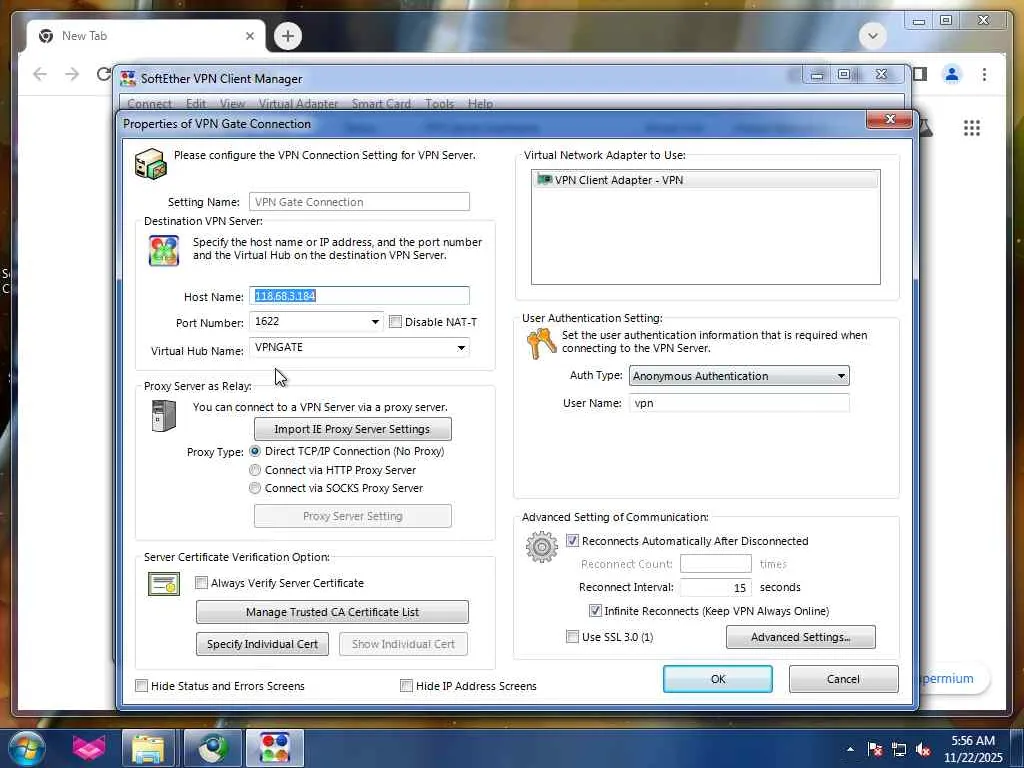This screenshot has width=1024, height=768.
Task: Click the proxy server tower icon
Action: point(163,415)
